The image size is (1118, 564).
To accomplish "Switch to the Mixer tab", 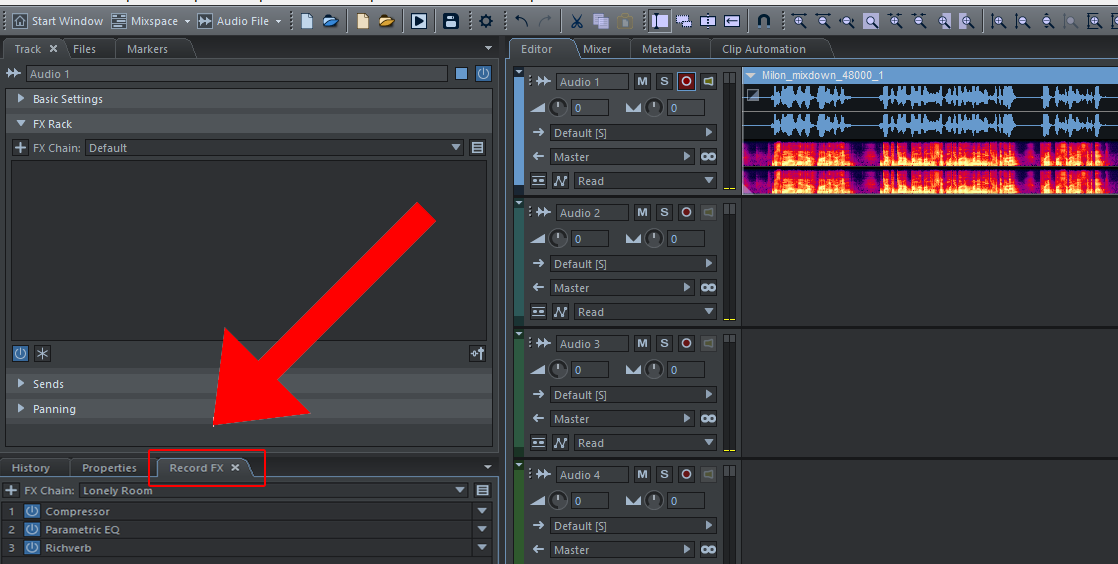I will 597,49.
